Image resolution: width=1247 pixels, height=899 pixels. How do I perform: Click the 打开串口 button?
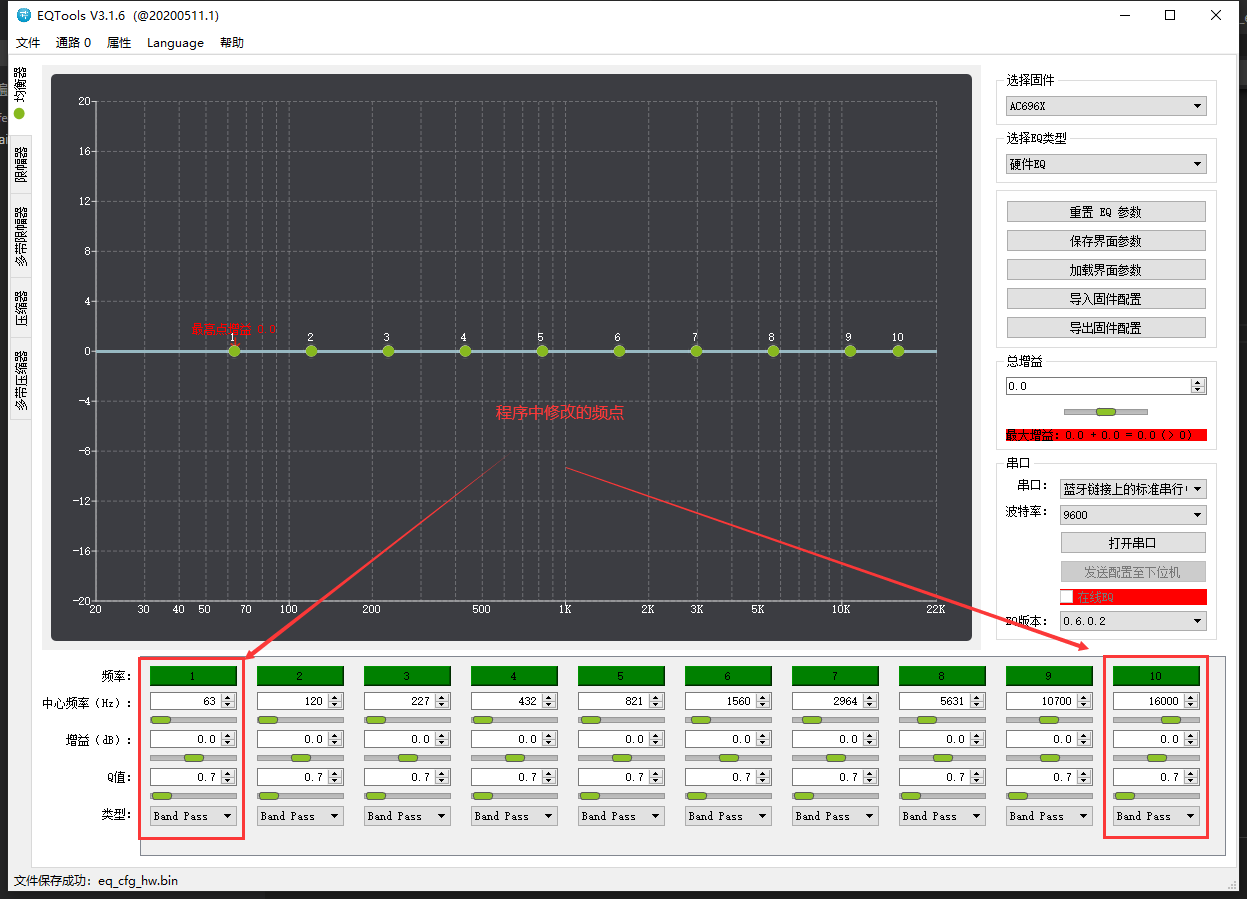[1133, 543]
